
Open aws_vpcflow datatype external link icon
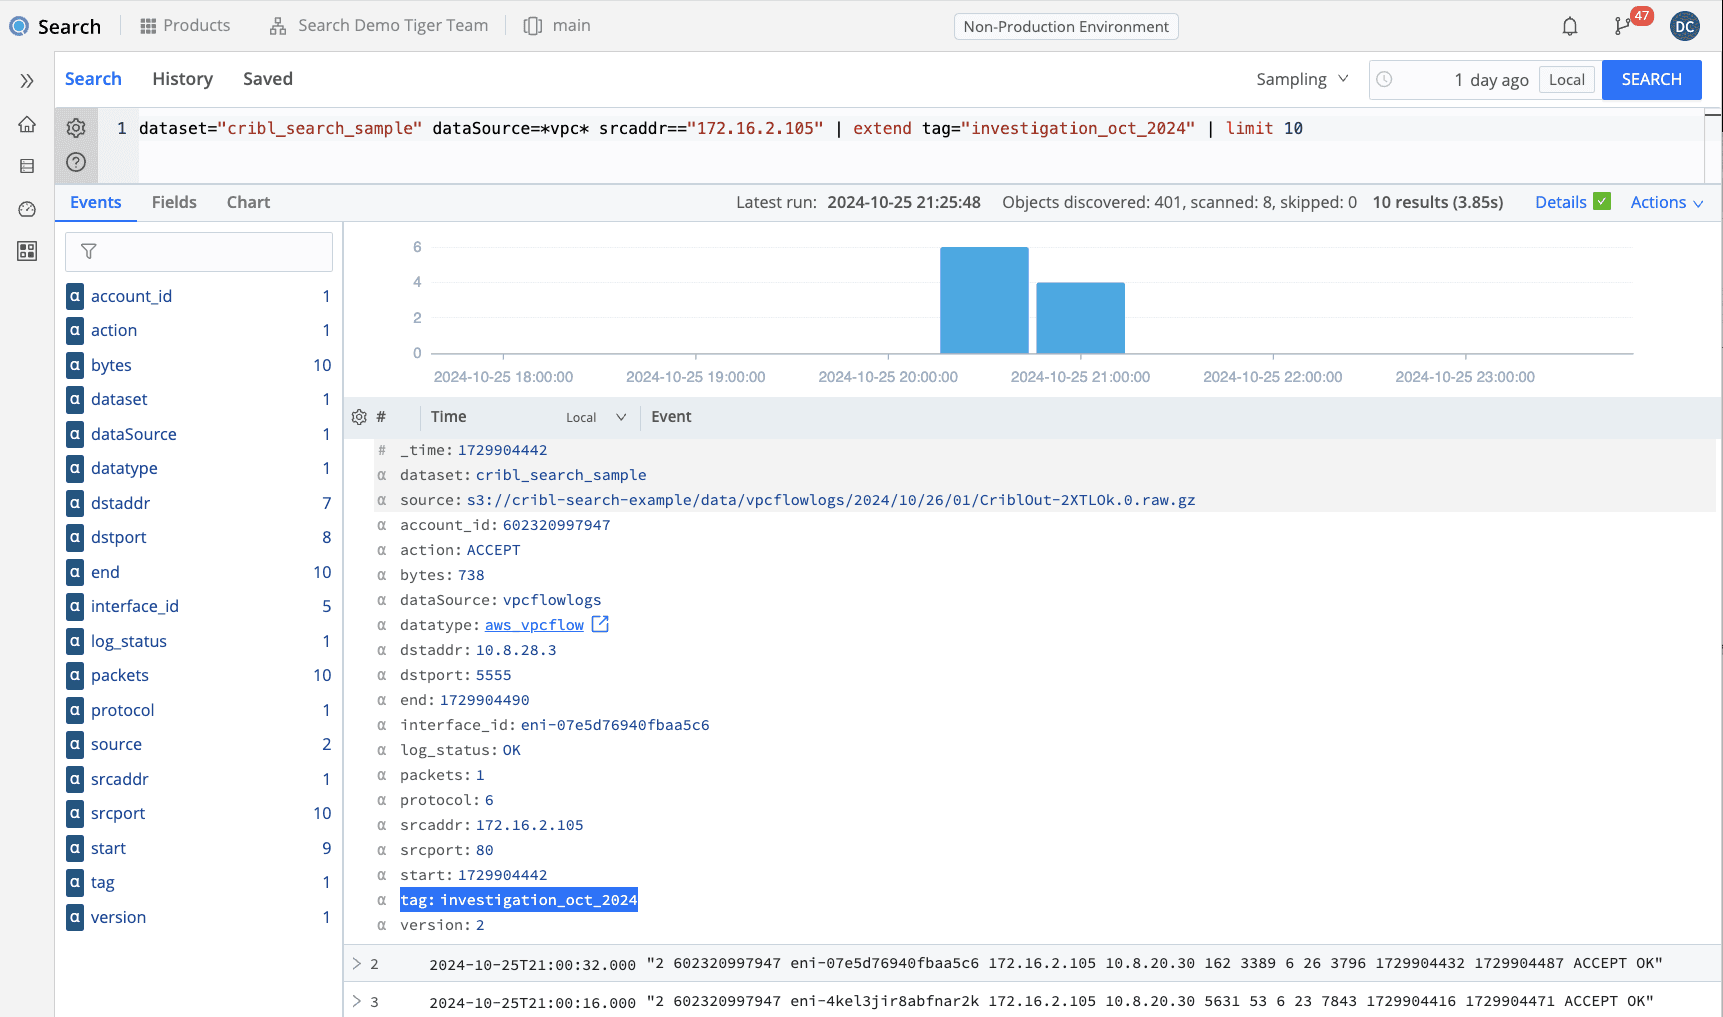[x=600, y=625]
